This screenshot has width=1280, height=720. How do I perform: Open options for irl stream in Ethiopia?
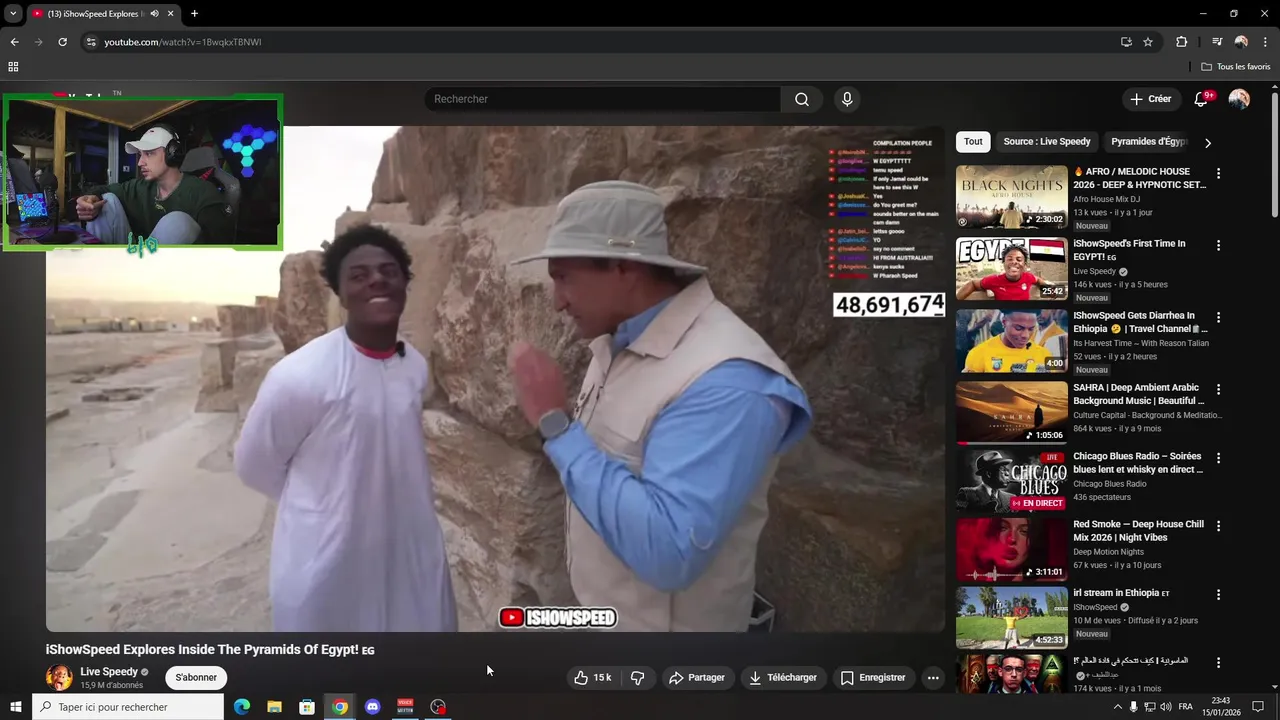(1218, 594)
